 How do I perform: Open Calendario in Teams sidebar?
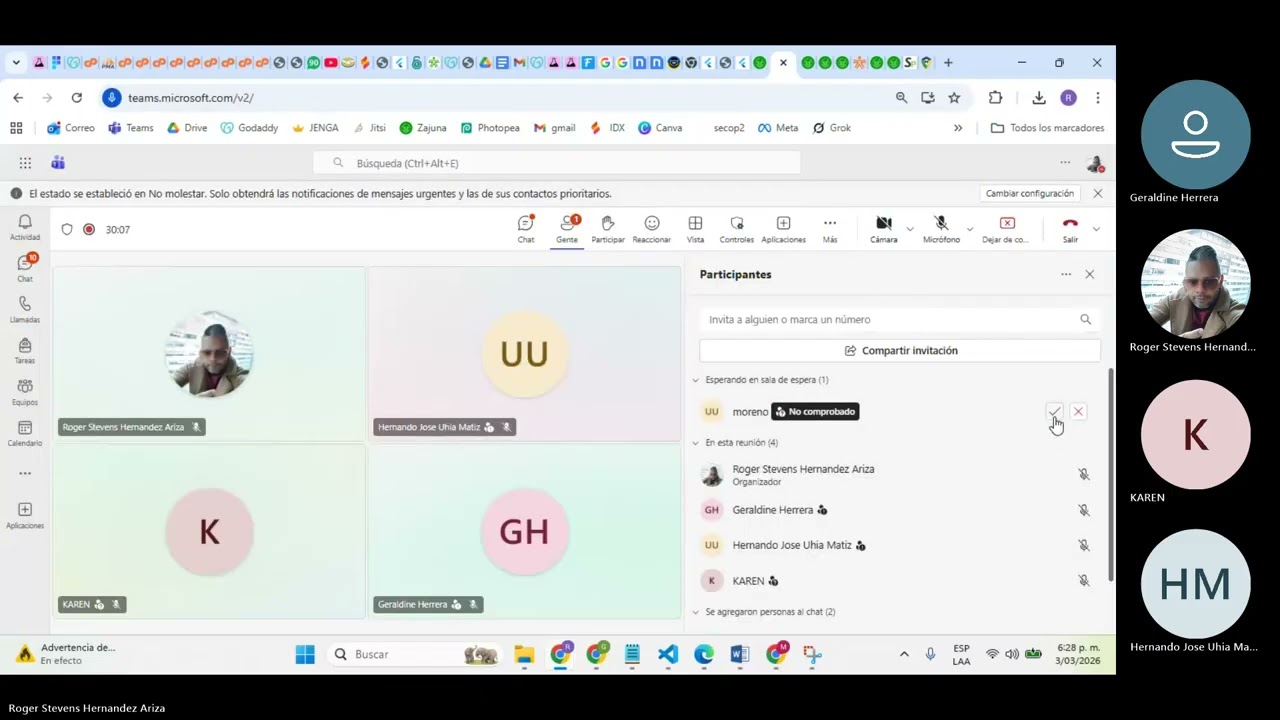[x=25, y=432]
